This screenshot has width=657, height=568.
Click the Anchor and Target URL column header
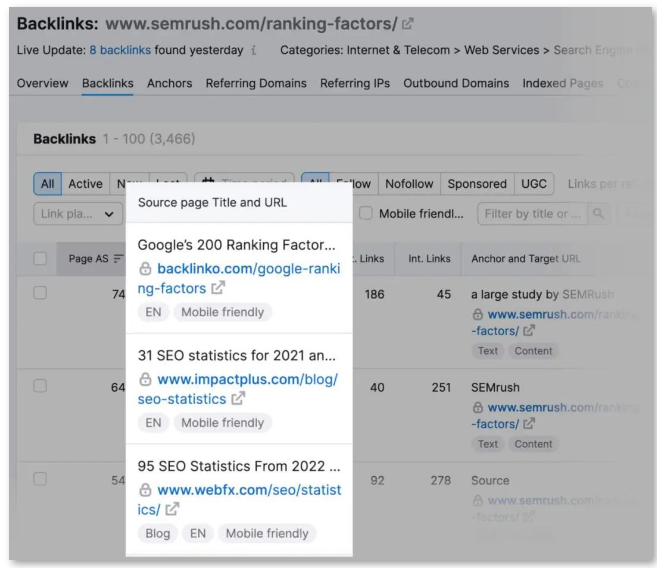click(526, 259)
